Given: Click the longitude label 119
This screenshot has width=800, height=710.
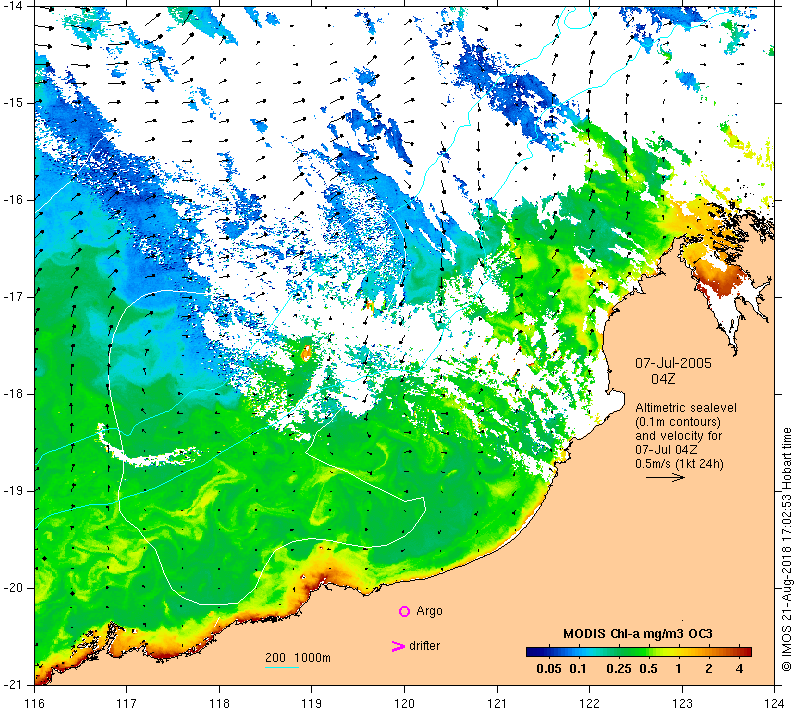Looking at the screenshot, I should click(x=312, y=703).
